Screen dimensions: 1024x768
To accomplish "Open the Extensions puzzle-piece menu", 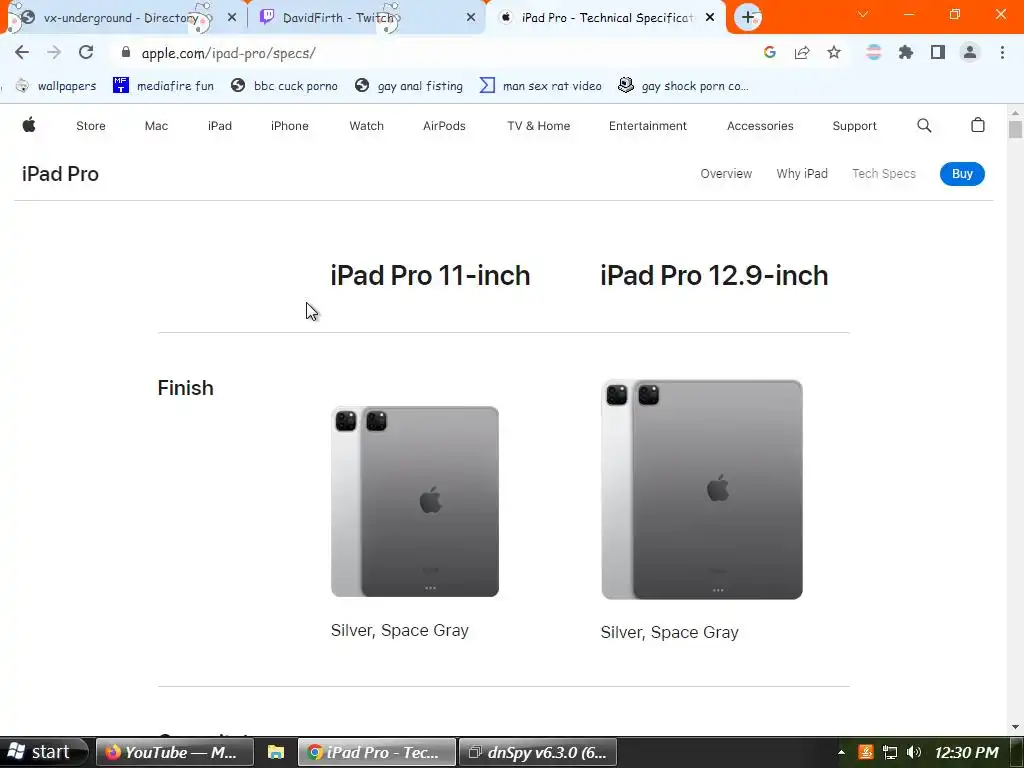I will [906, 53].
